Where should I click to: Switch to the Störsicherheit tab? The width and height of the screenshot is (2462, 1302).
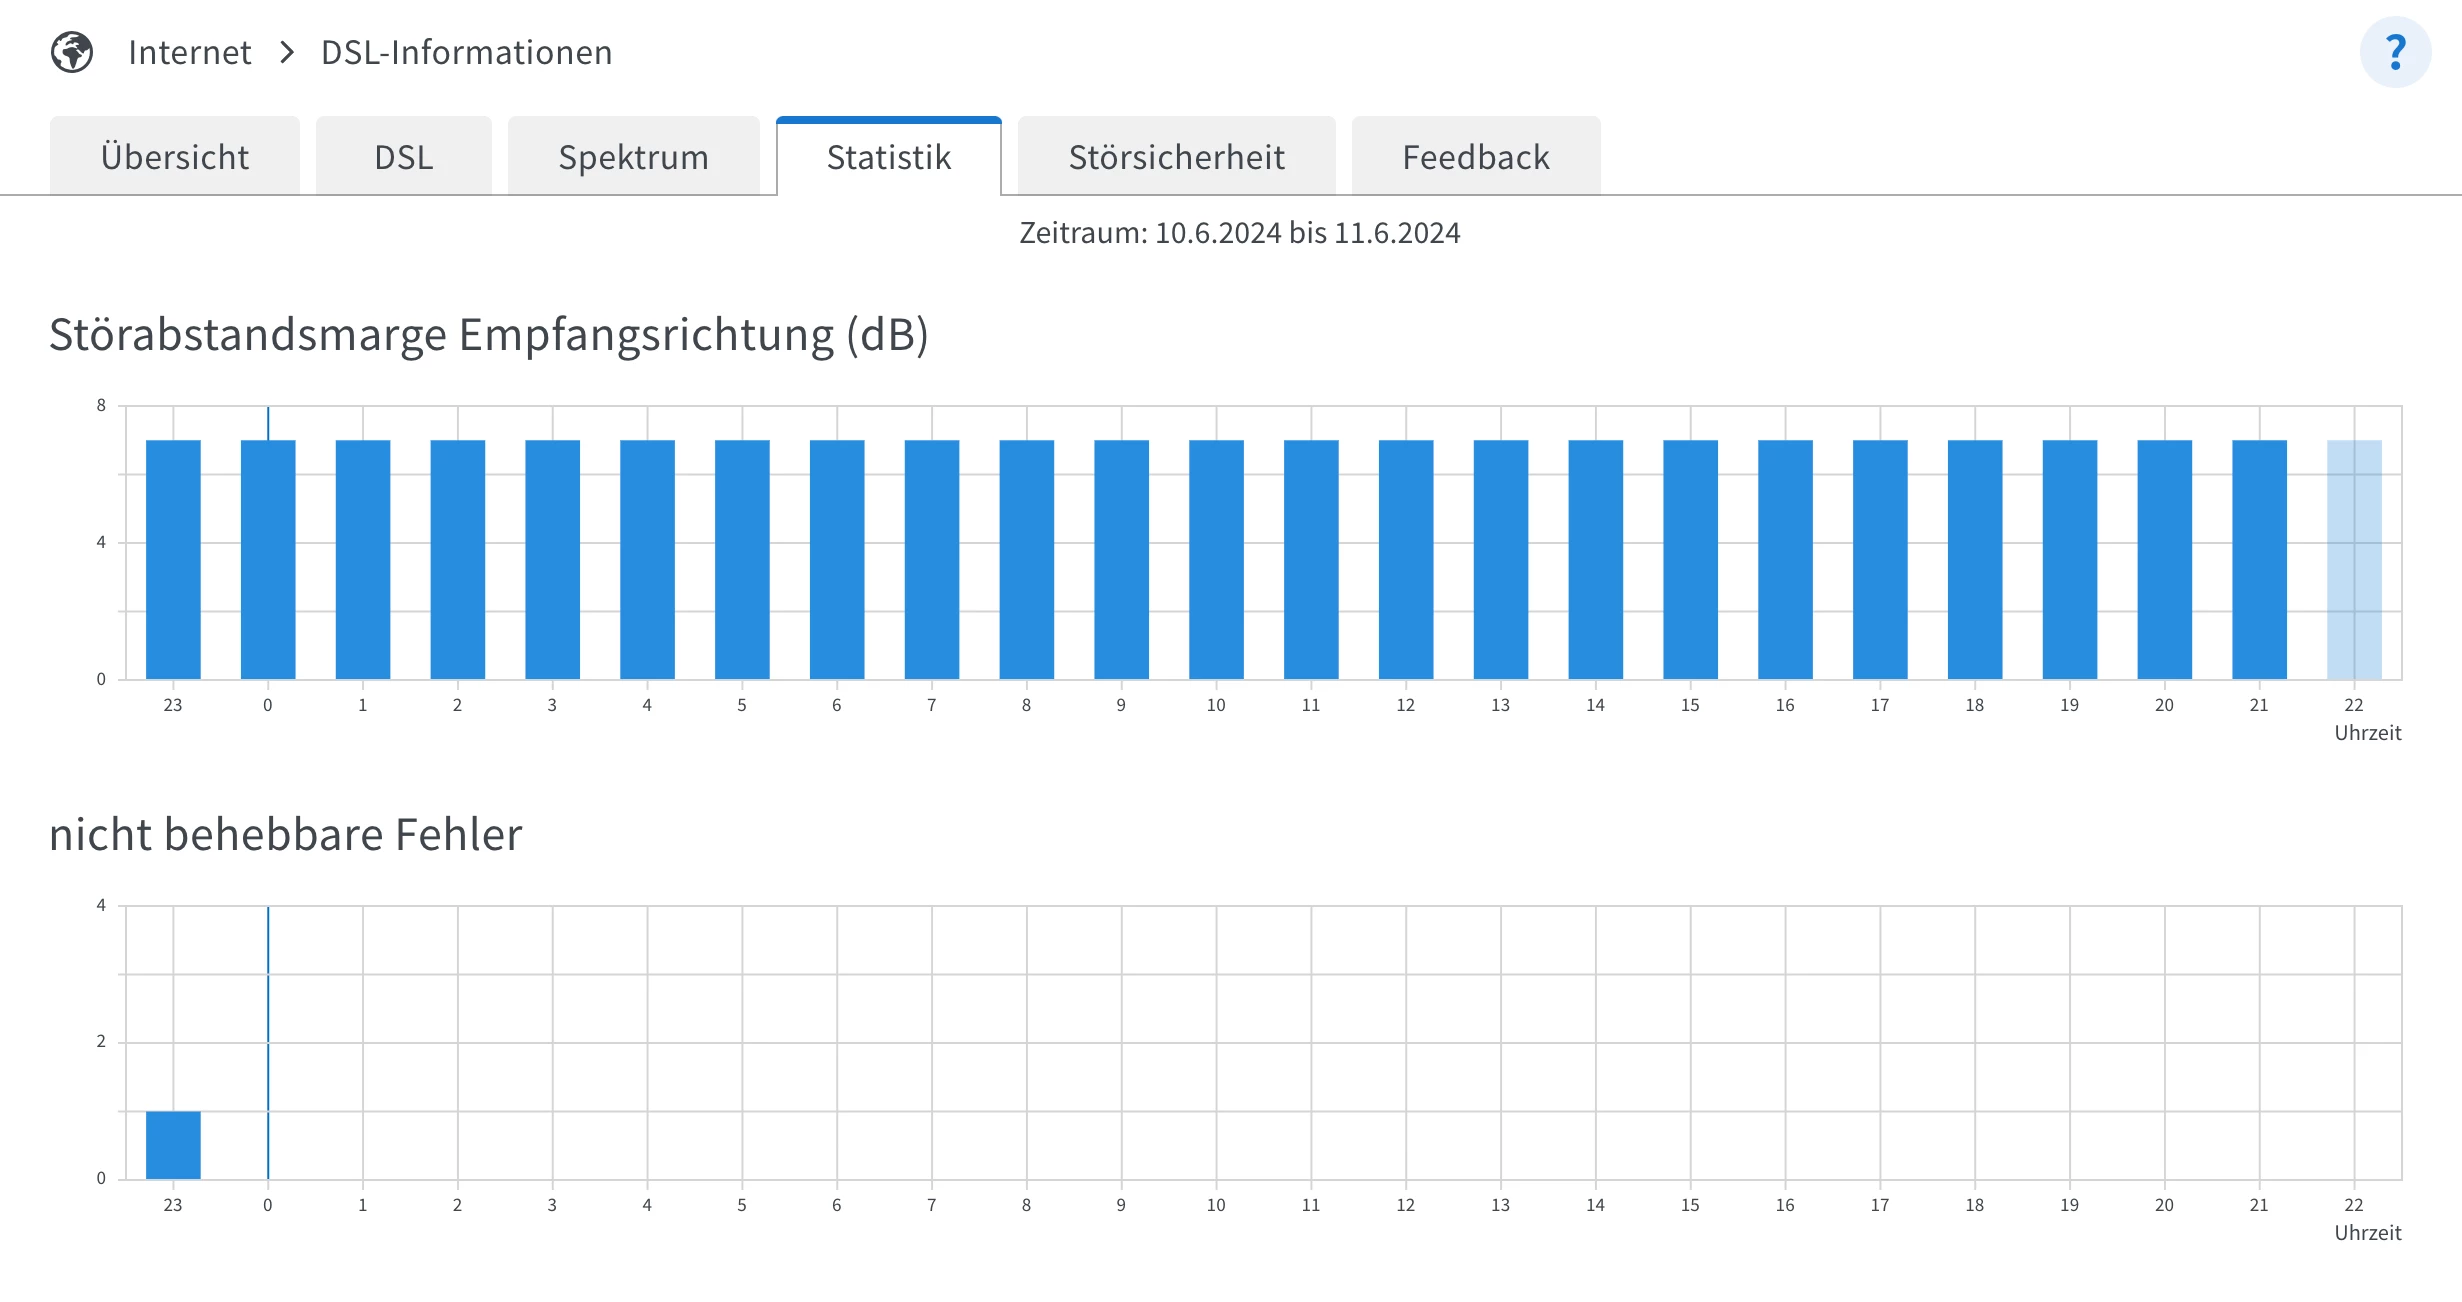(1176, 157)
